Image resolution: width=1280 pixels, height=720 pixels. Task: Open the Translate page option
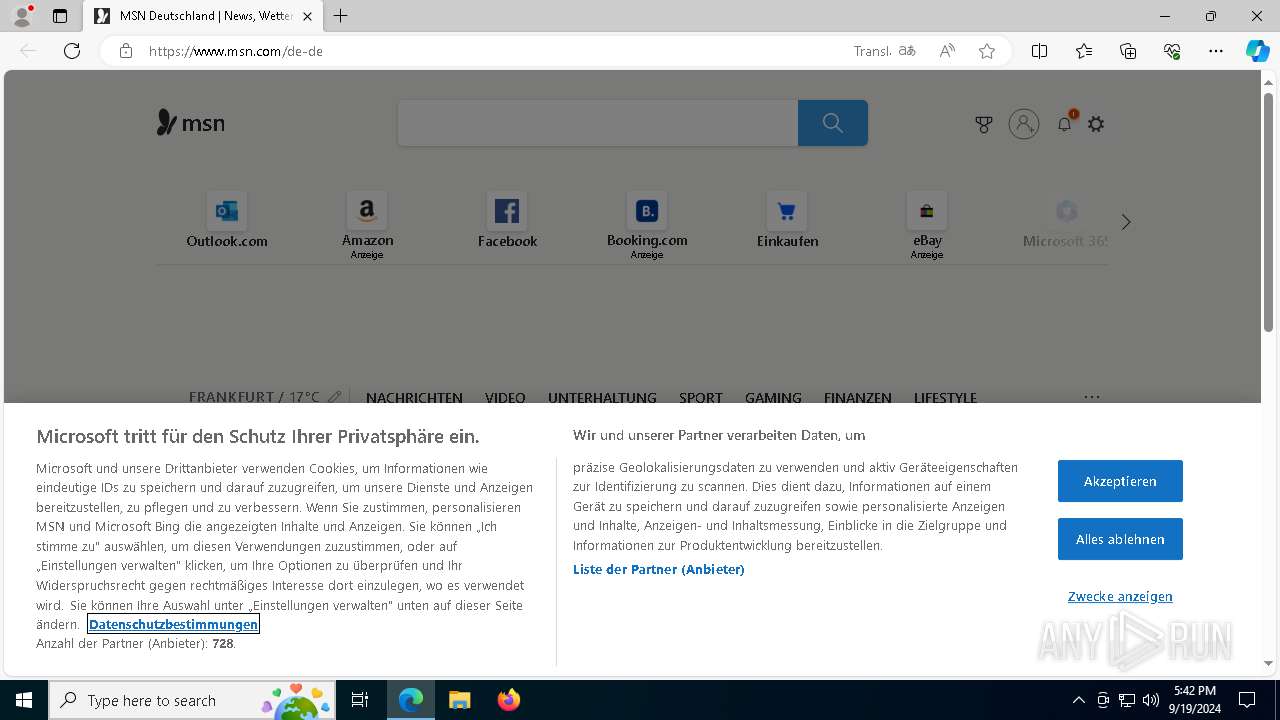point(885,51)
